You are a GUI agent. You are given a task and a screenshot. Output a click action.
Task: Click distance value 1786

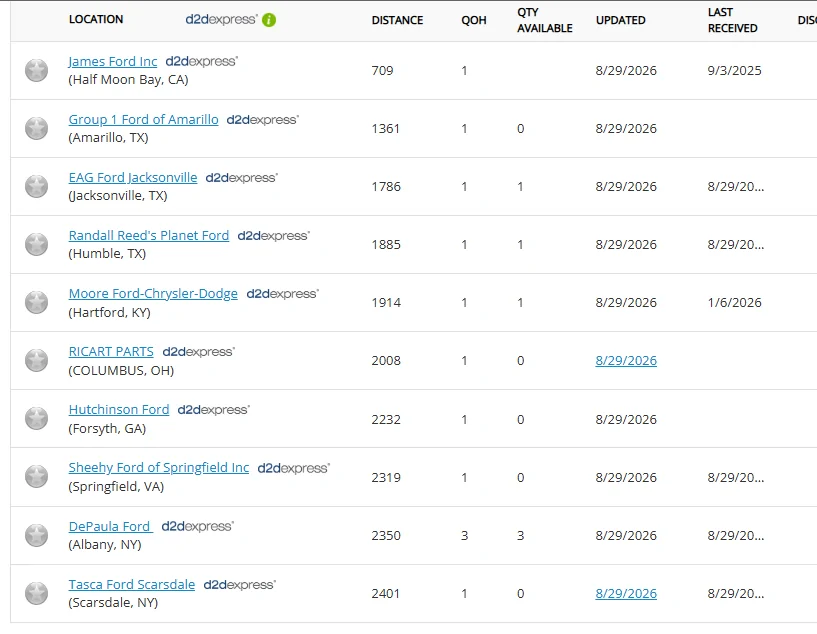(x=386, y=187)
